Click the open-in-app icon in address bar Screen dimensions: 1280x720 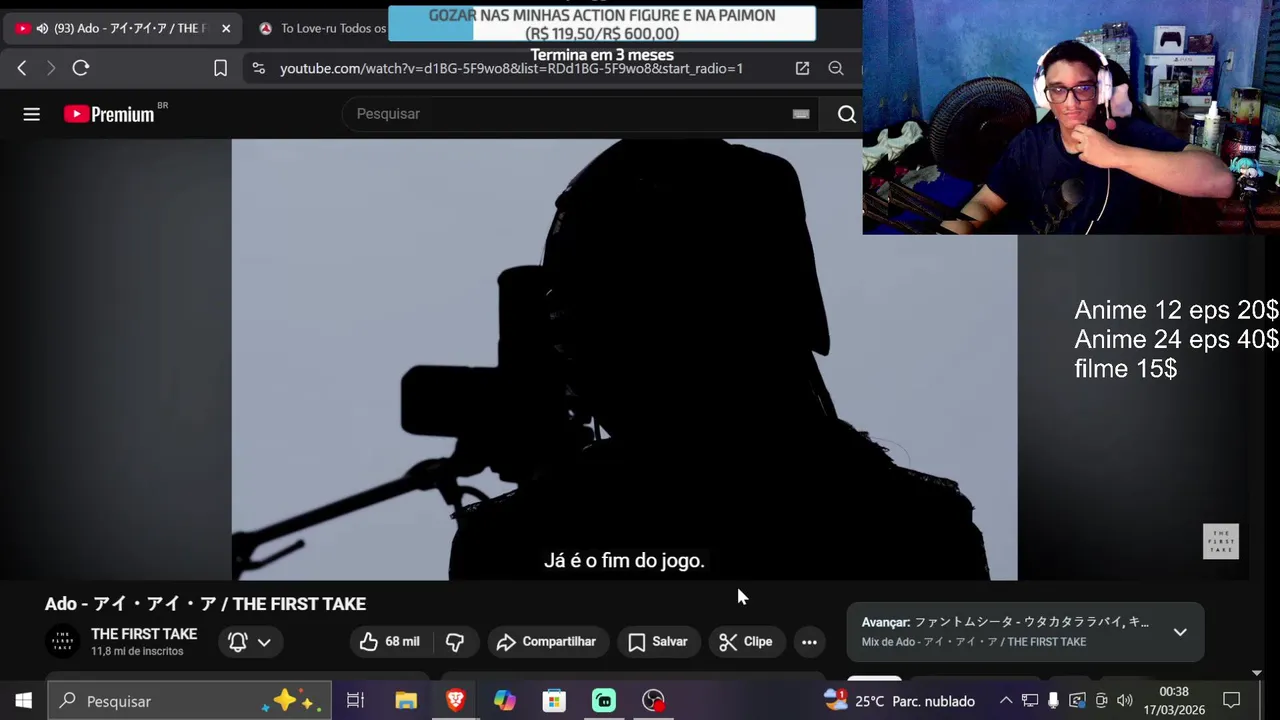(802, 68)
